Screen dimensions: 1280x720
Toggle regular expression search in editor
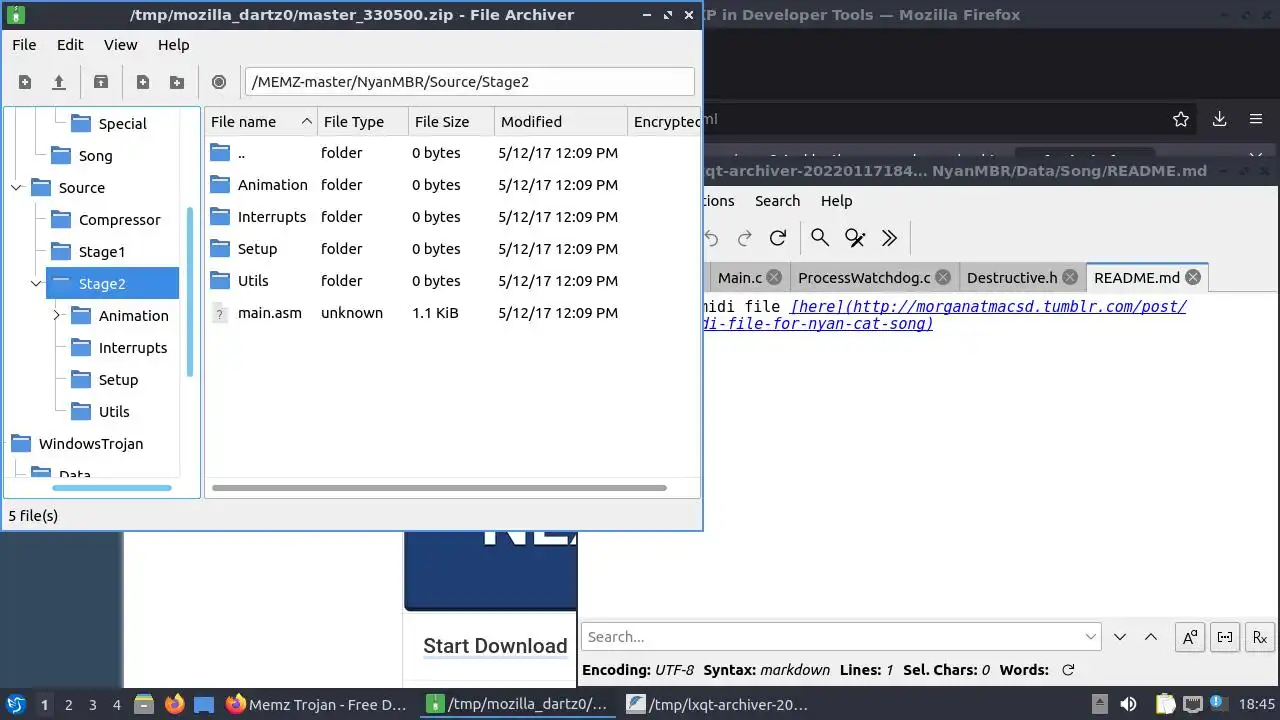pos(1260,637)
